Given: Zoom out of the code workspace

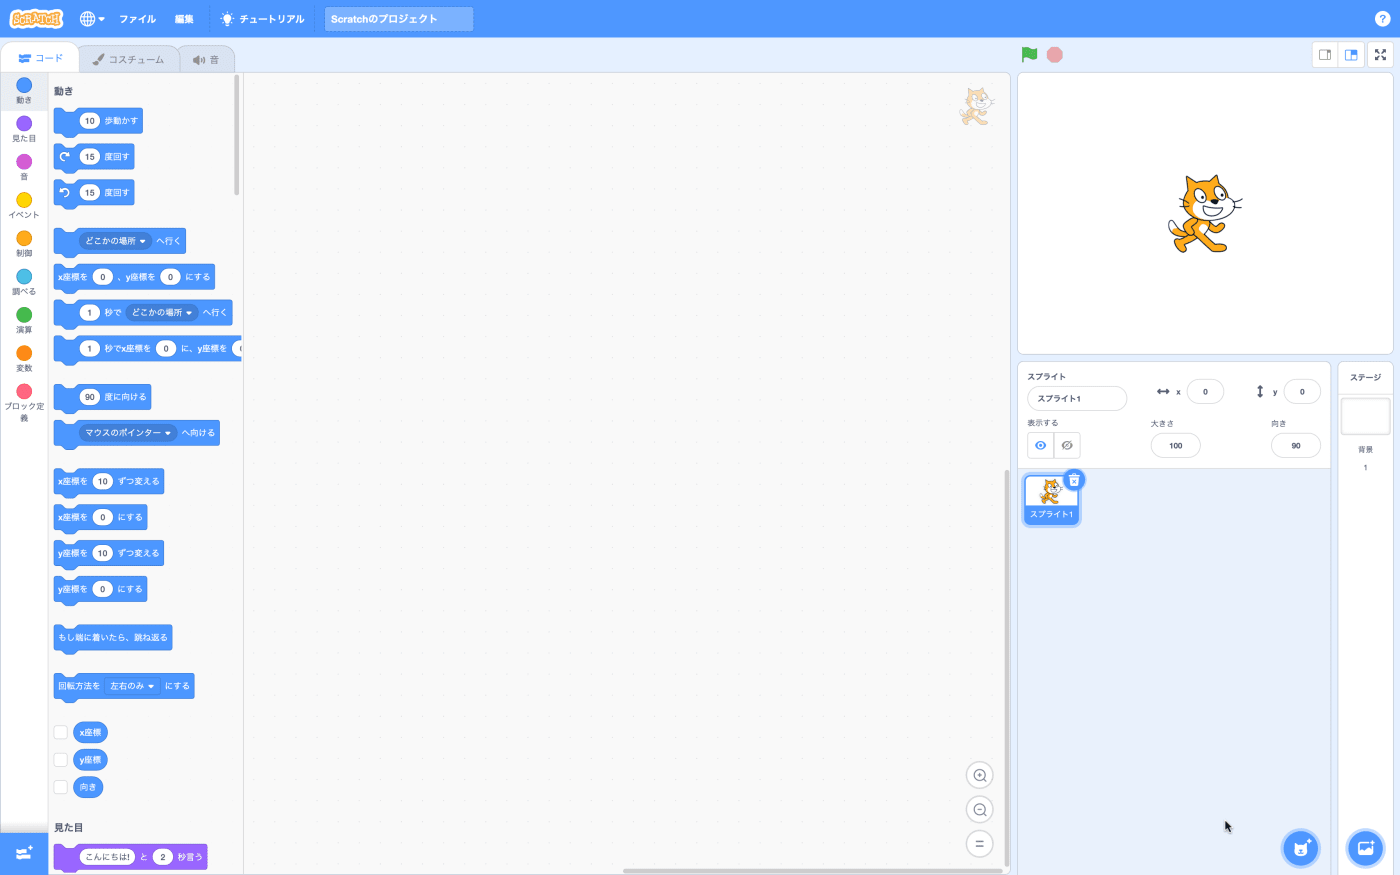Looking at the screenshot, I should pos(980,810).
